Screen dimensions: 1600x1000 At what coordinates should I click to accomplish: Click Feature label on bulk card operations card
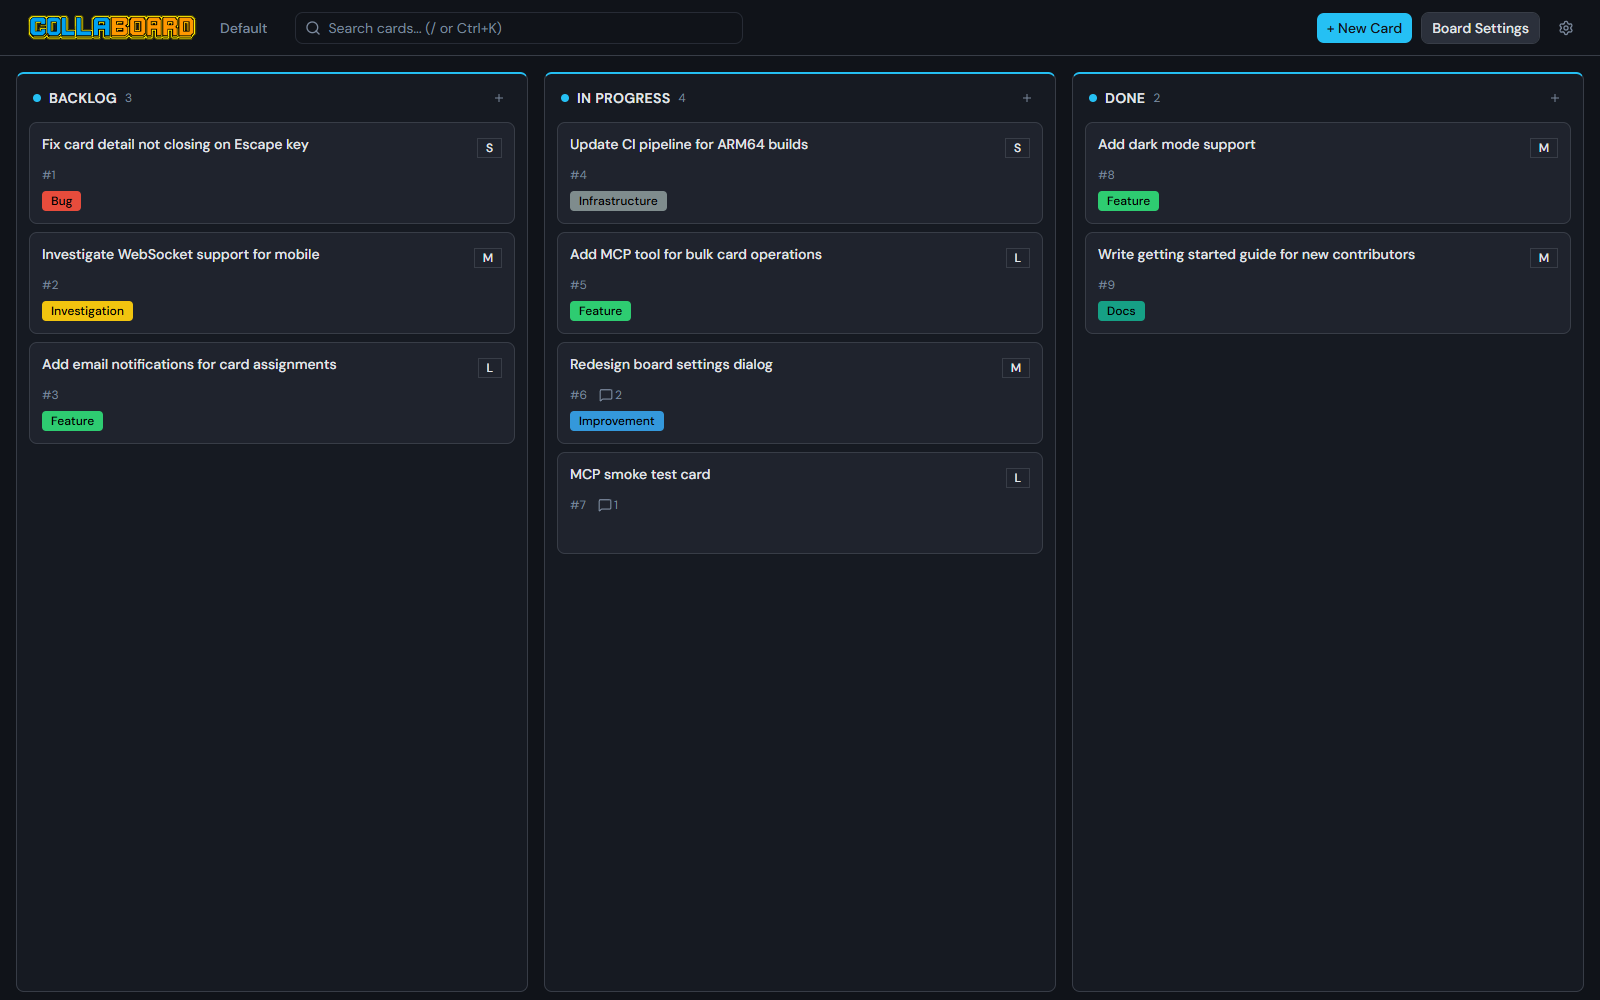[x=600, y=311]
